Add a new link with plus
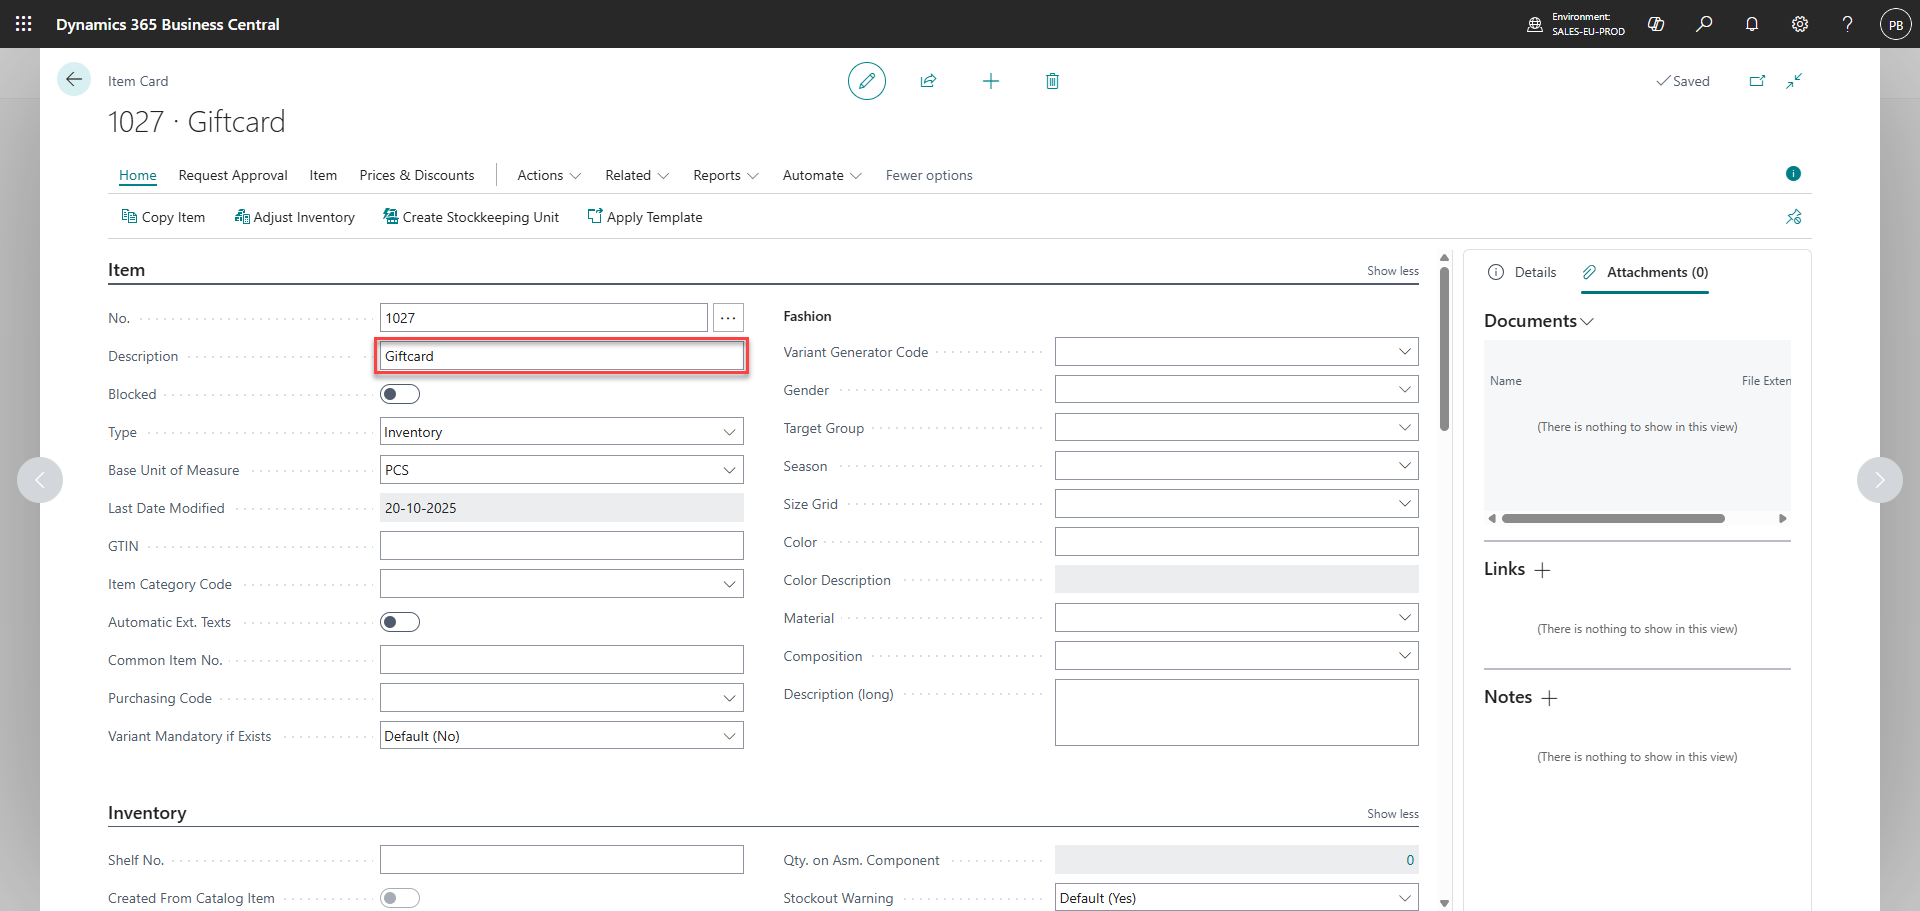The height and width of the screenshot is (911, 1920). pyautogui.click(x=1542, y=570)
